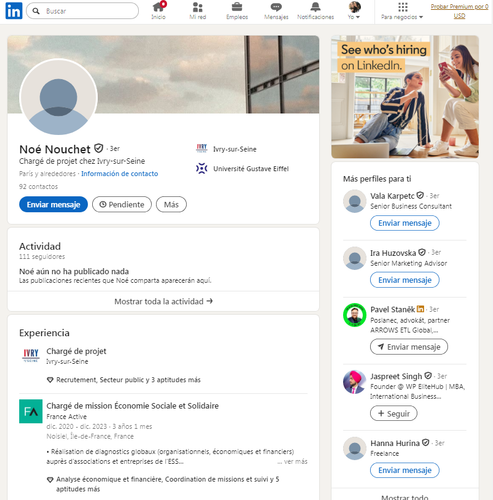Click Mostrar toda la actividad
The height and width of the screenshot is (500, 493).
click(x=163, y=301)
